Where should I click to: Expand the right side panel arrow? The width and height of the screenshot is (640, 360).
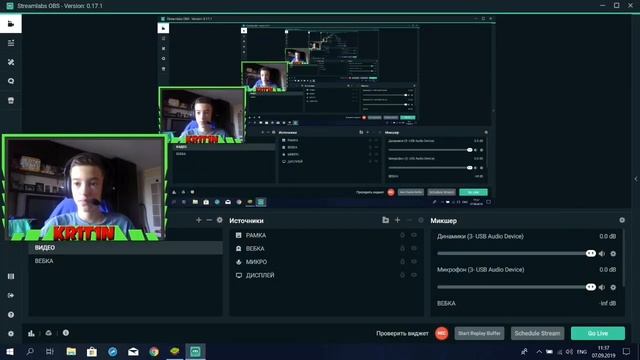pos(636,179)
